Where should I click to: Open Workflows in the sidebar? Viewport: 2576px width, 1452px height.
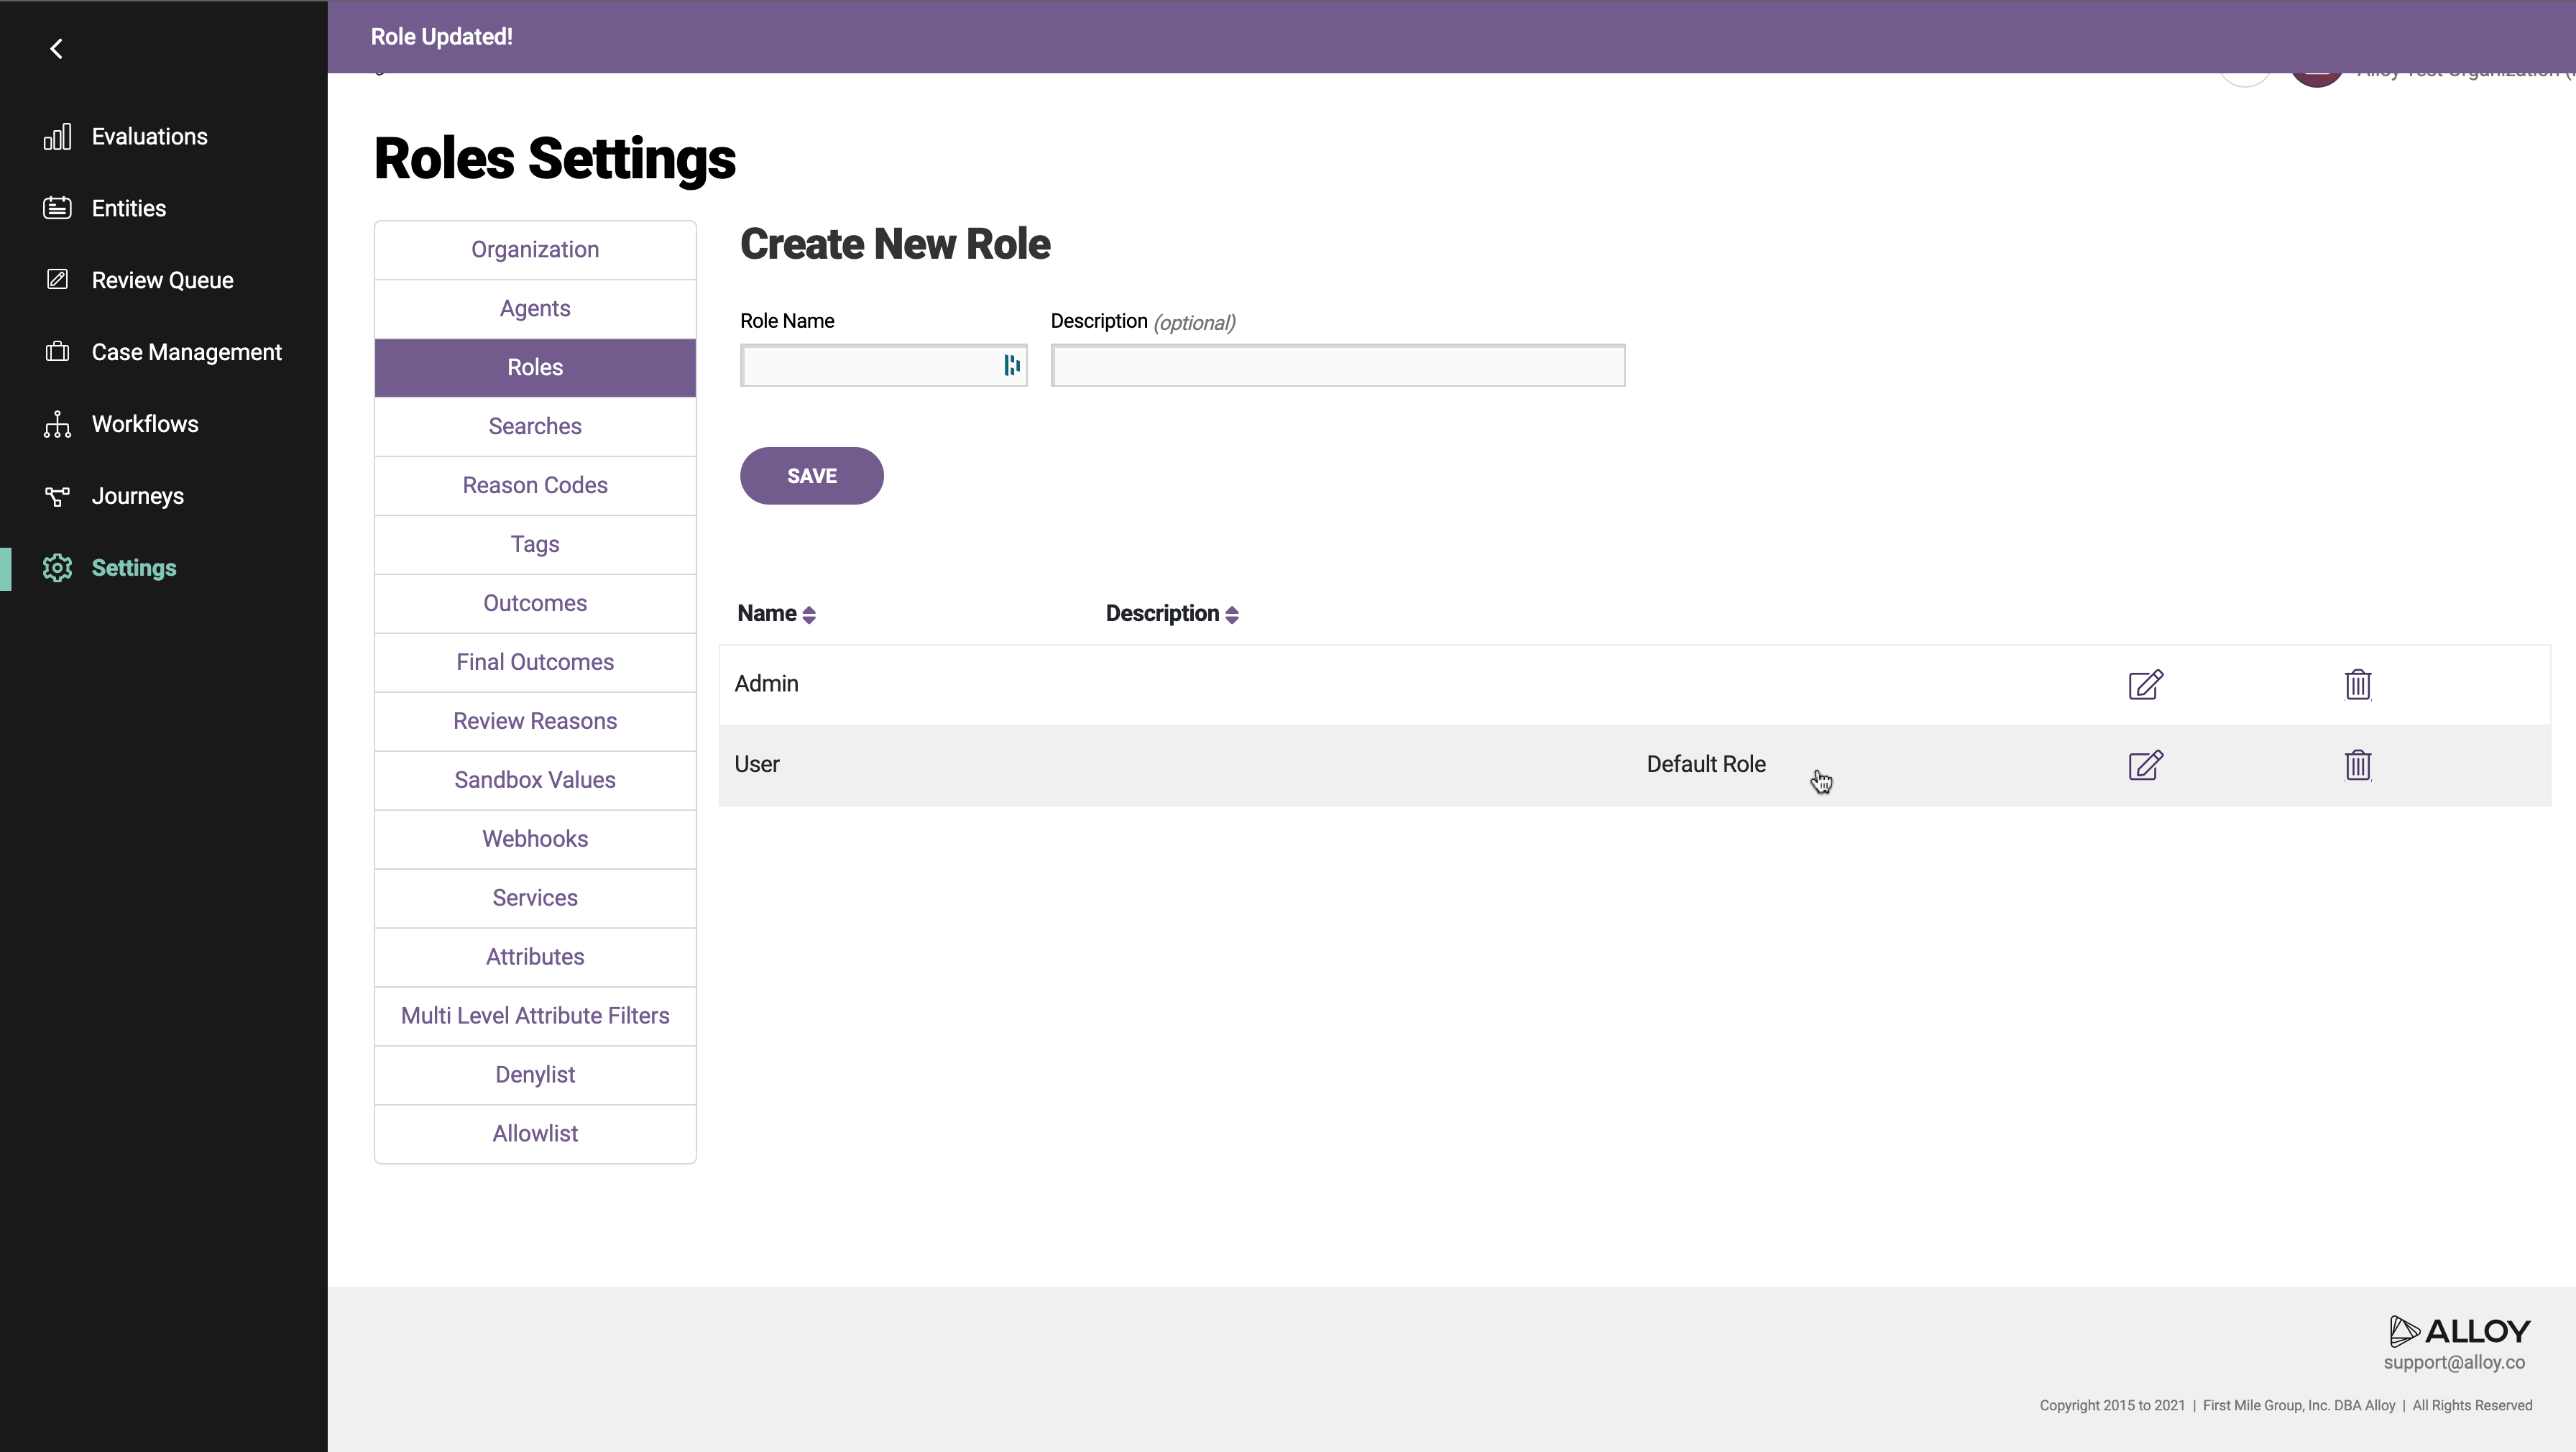(x=144, y=424)
